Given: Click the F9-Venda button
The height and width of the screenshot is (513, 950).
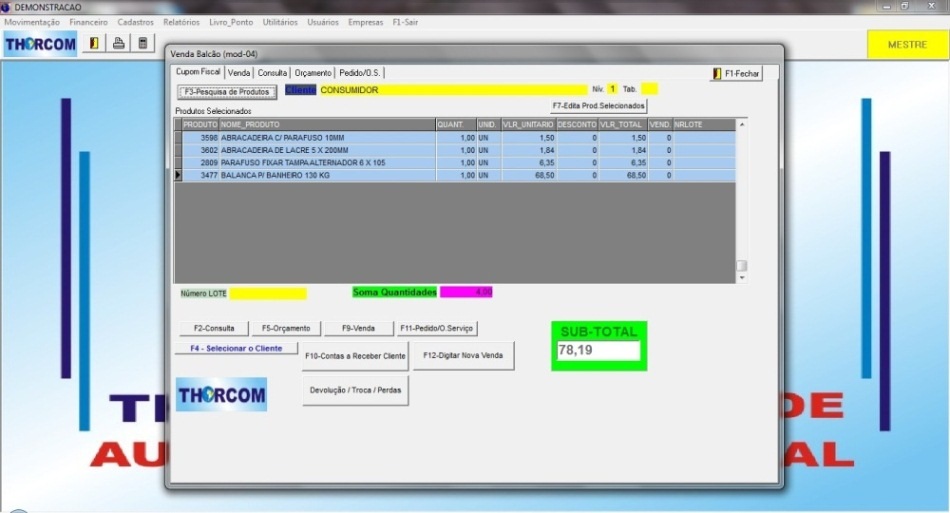Looking at the screenshot, I should coord(359,328).
